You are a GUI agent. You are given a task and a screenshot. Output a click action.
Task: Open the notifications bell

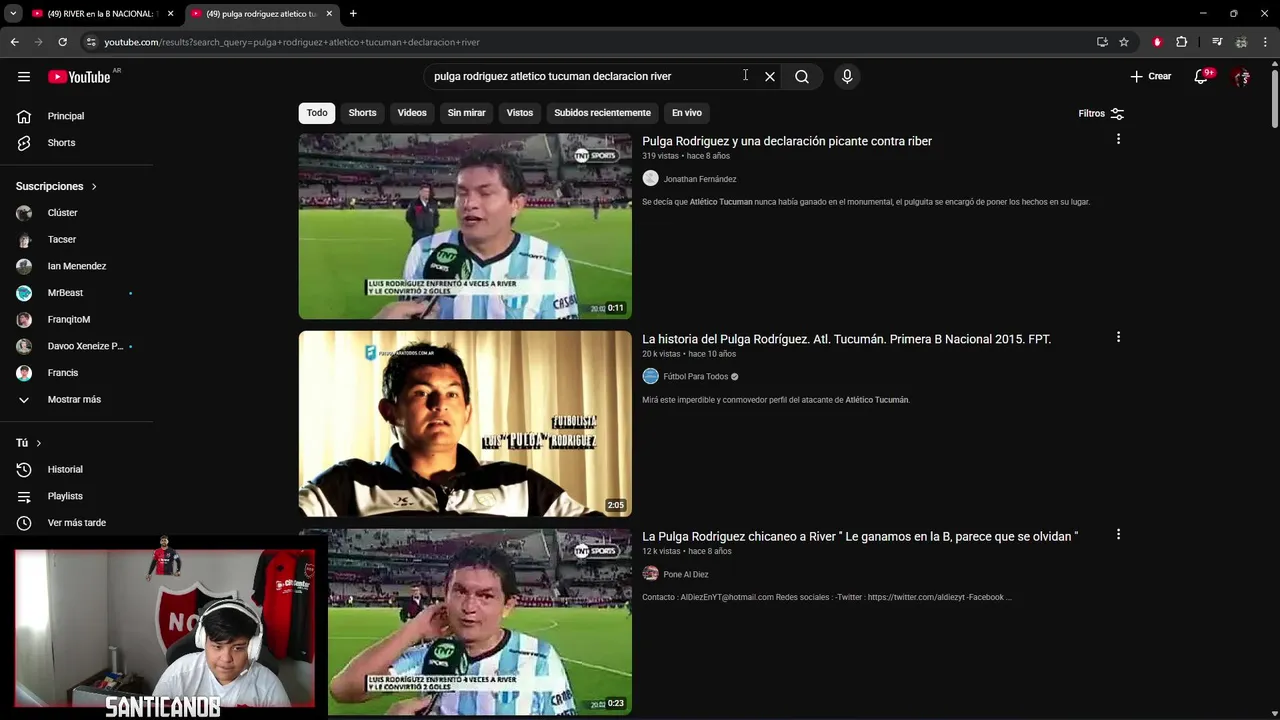click(x=1202, y=77)
